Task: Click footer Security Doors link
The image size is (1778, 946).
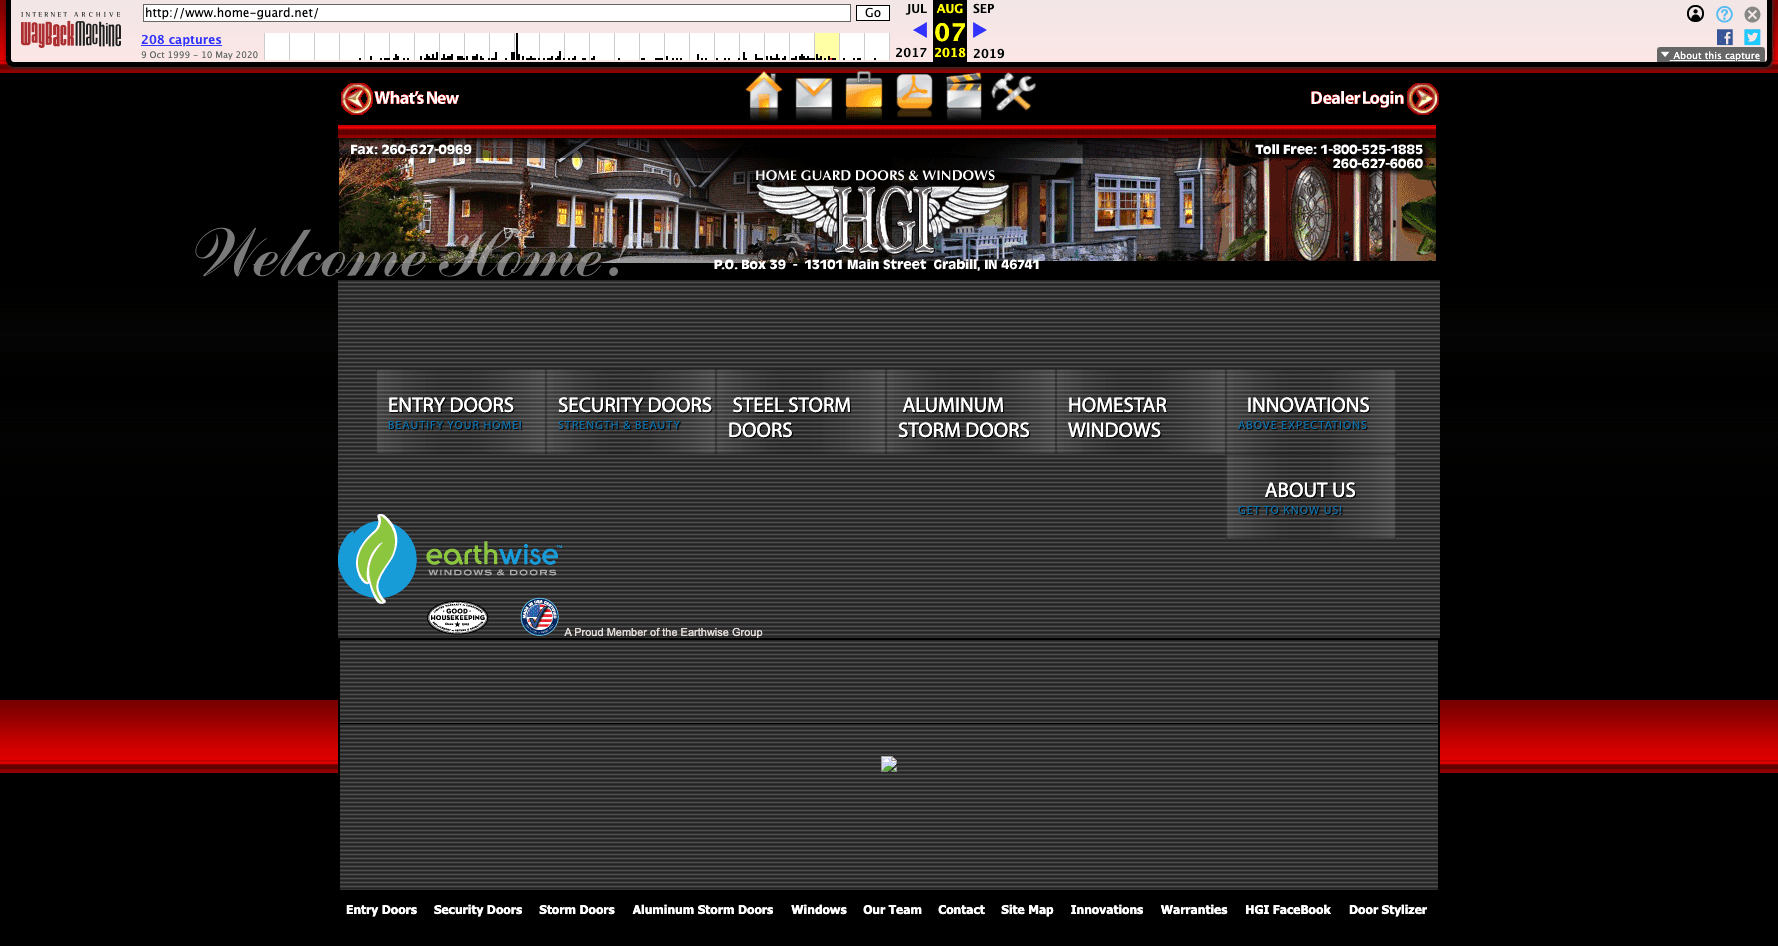Action: click(x=478, y=910)
